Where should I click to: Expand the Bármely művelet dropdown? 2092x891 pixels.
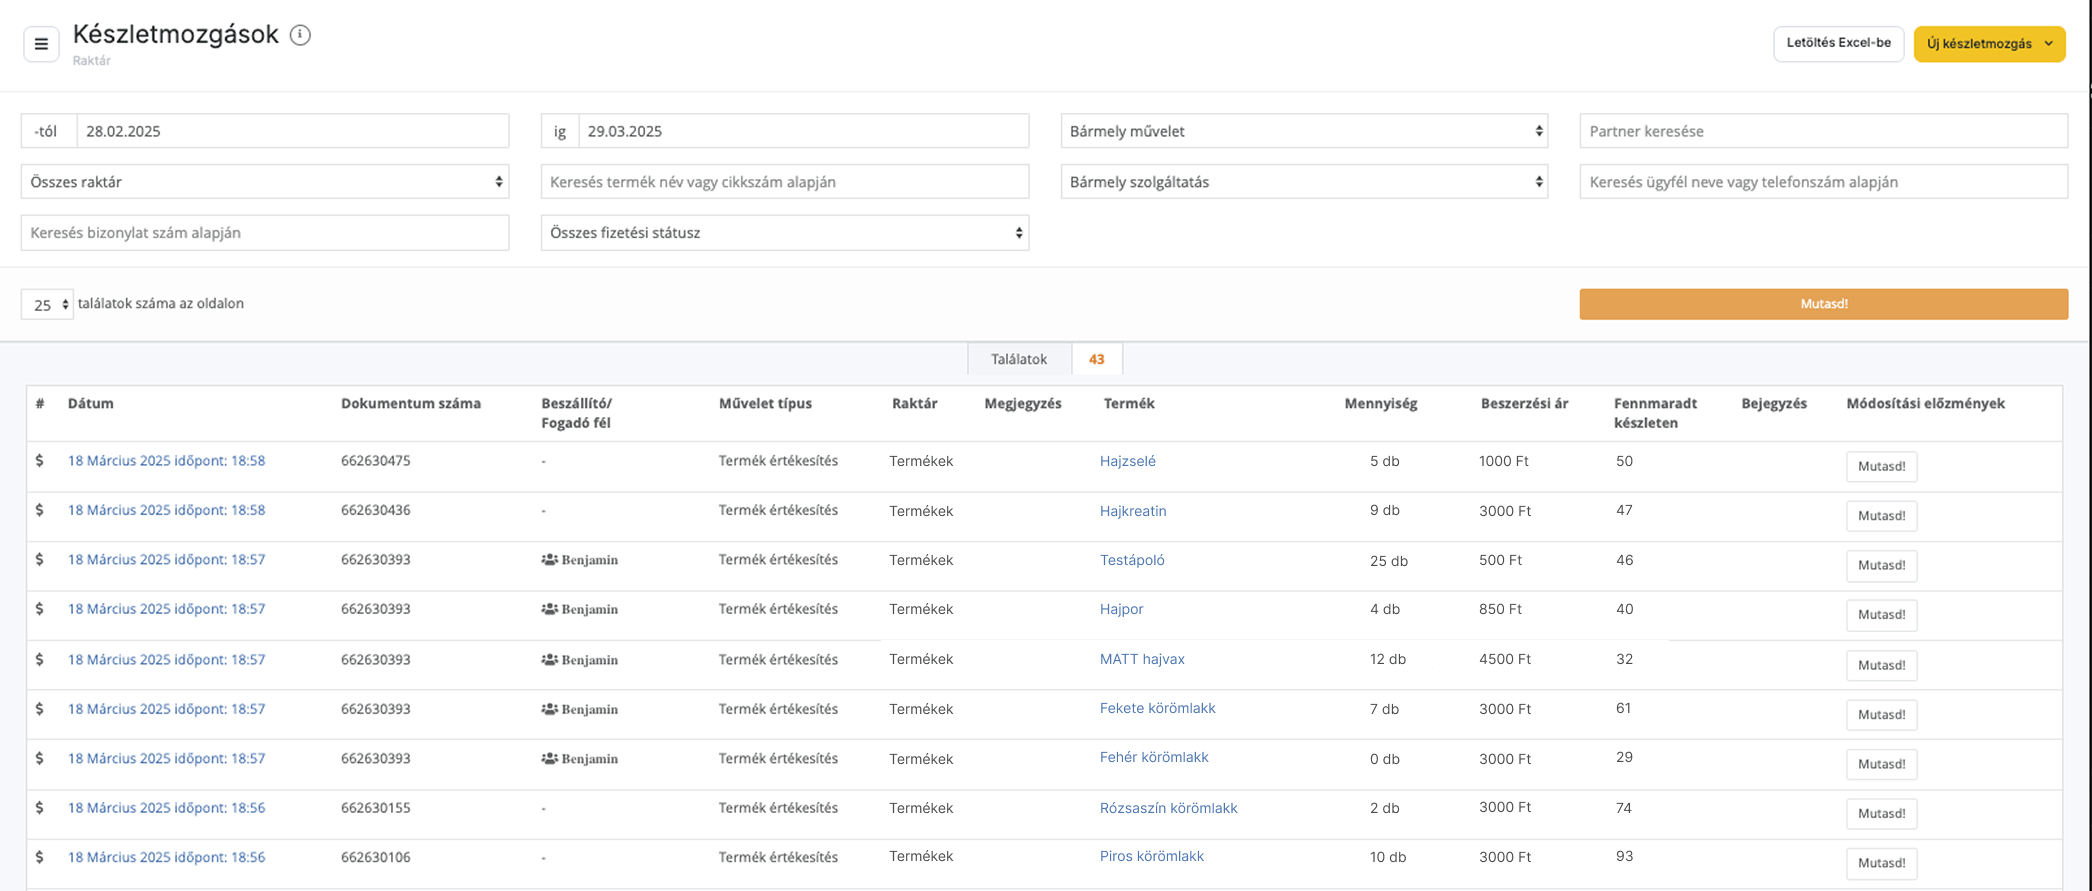click(1303, 131)
